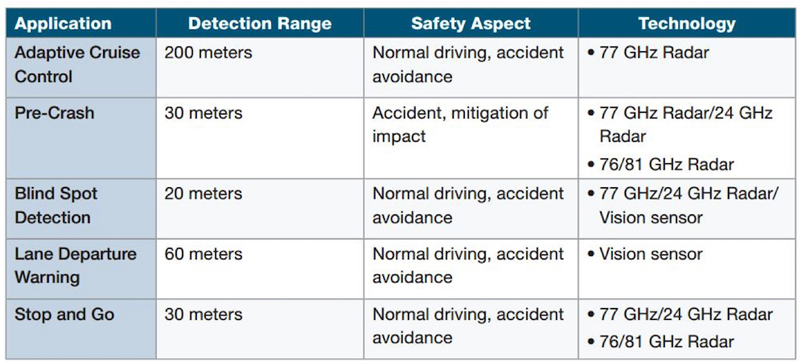Click the 200 meters detection range cell
The width and height of the screenshot is (800, 364).
pyautogui.click(x=208, y=53)
